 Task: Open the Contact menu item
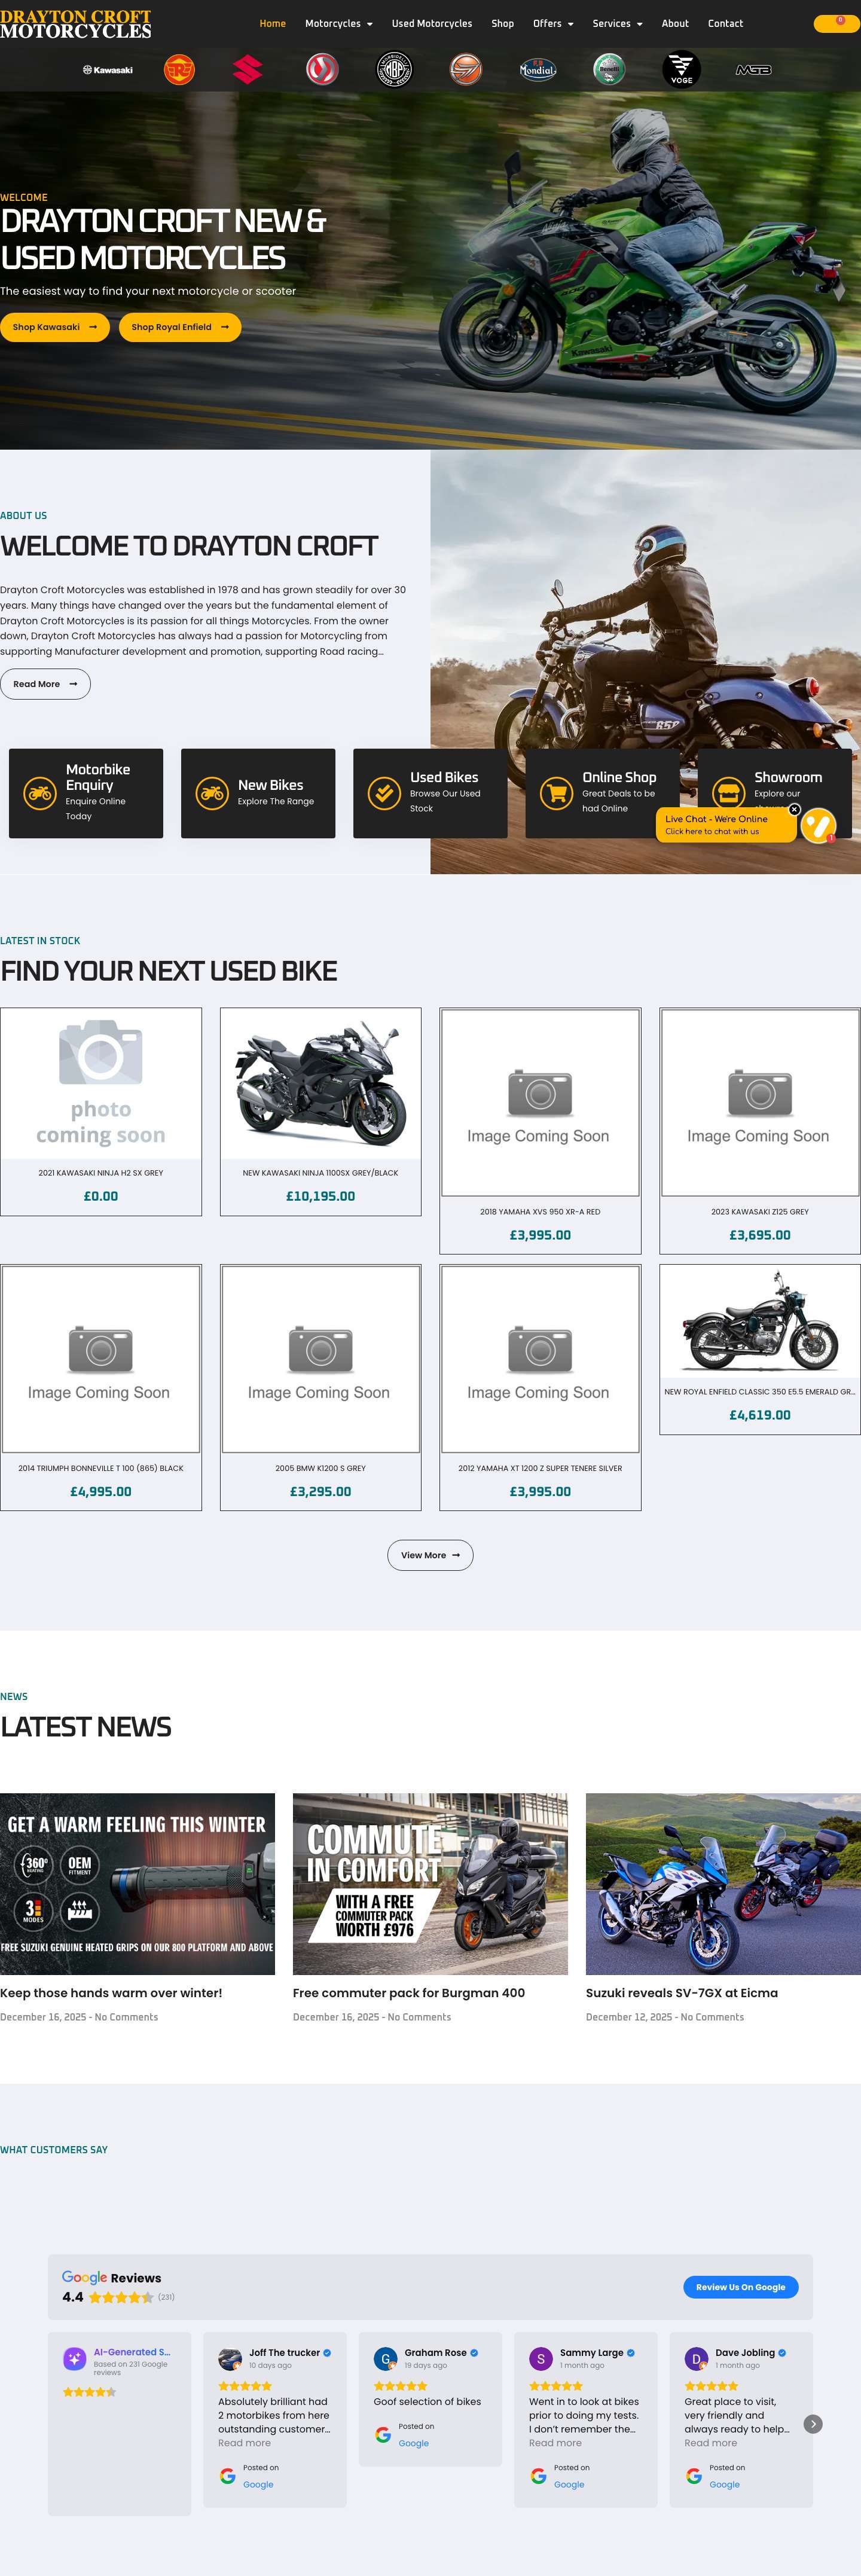click(725, 23)
